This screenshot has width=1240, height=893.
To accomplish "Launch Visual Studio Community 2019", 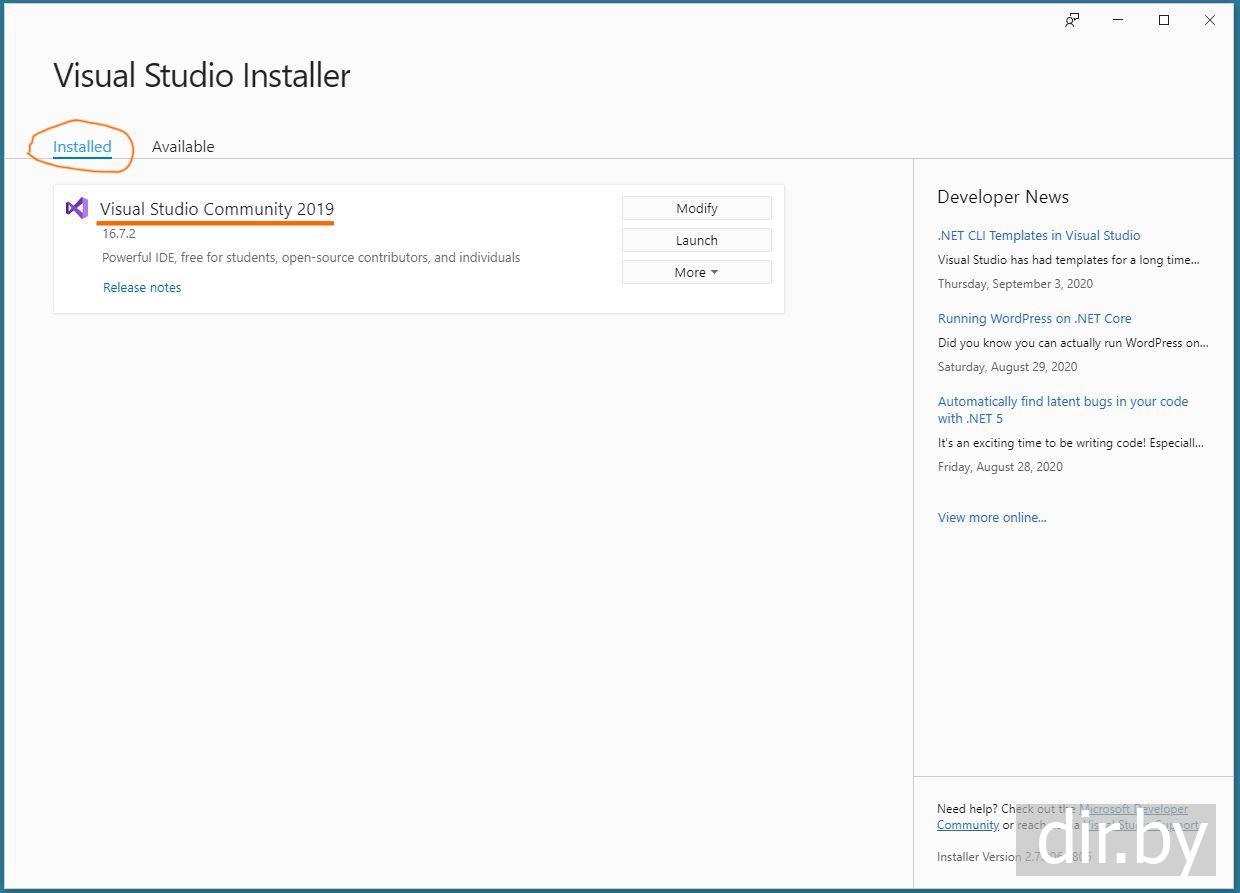I will click(697, 240).
